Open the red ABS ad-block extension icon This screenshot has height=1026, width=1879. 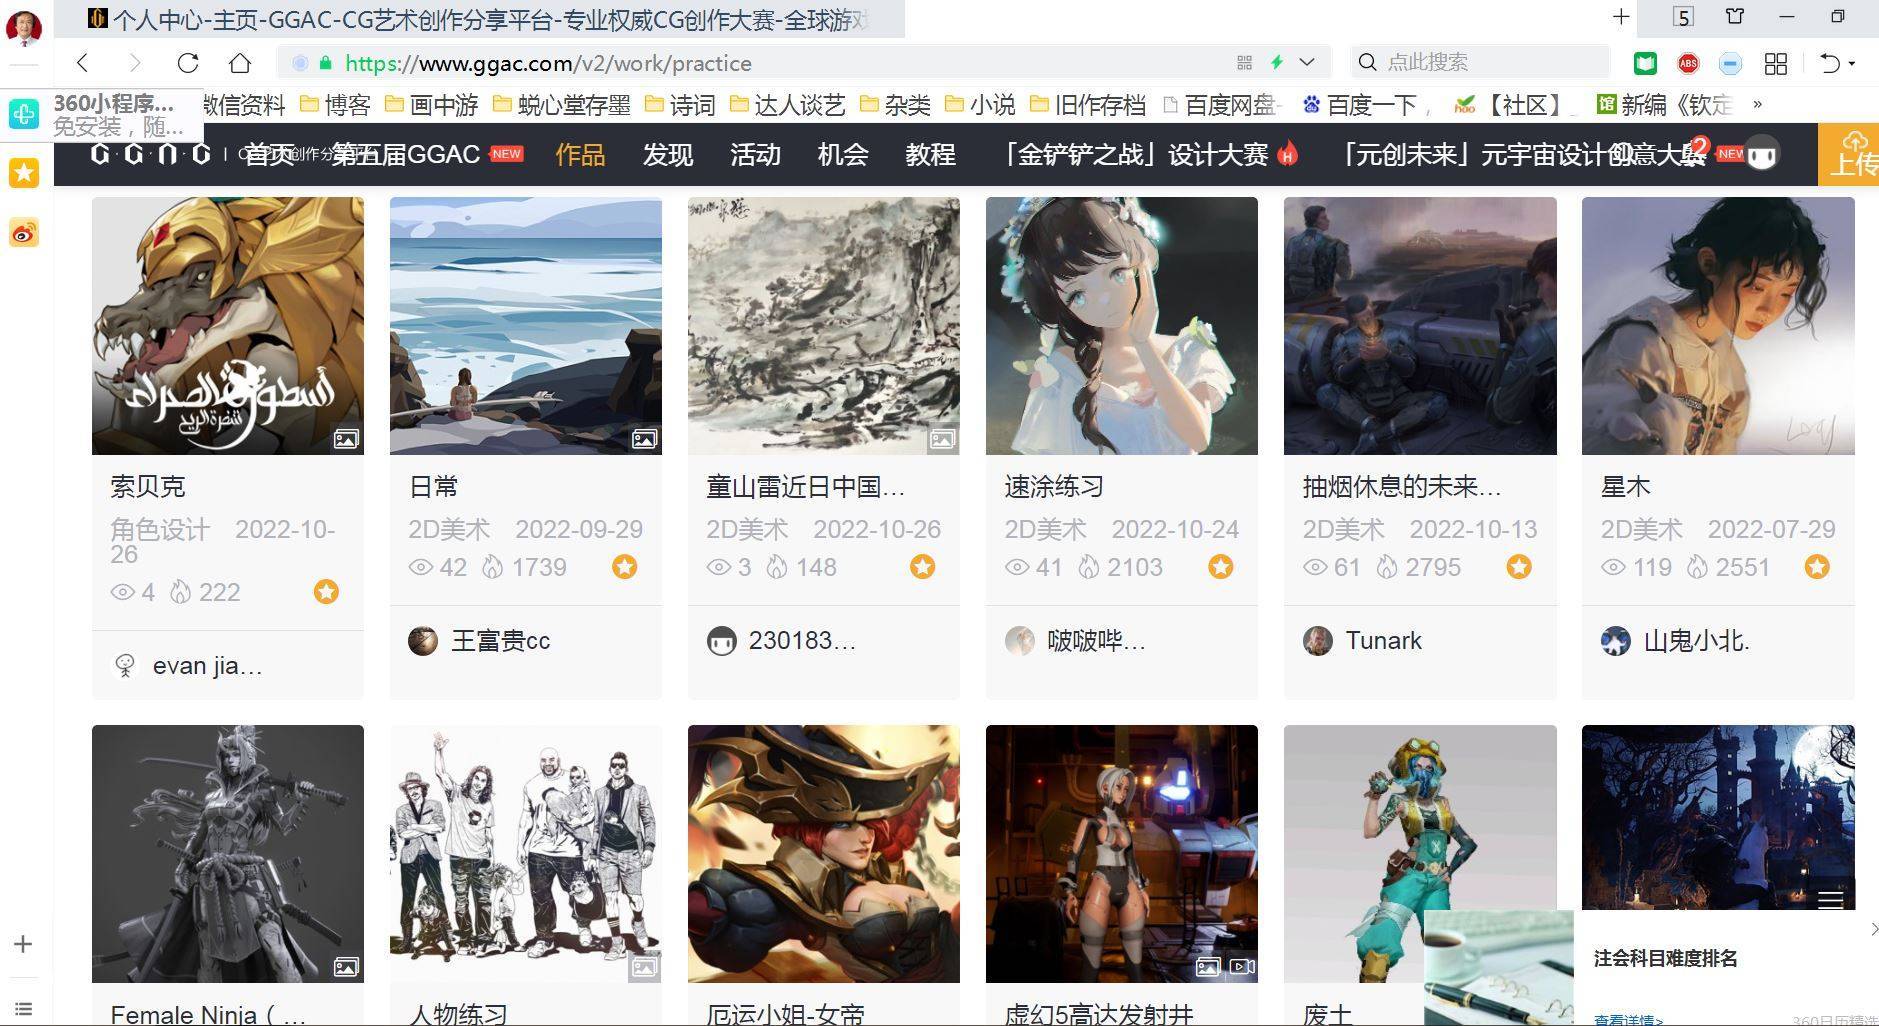(1688, 63)
